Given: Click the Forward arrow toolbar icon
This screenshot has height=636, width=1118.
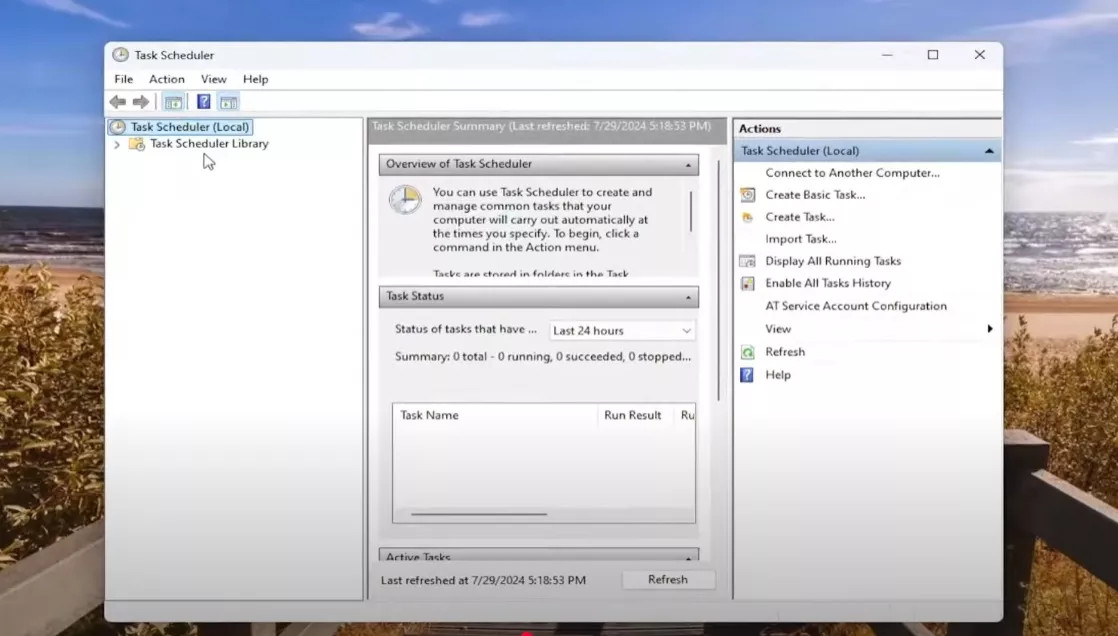Looking at the screenshot, I should (141, 102).
